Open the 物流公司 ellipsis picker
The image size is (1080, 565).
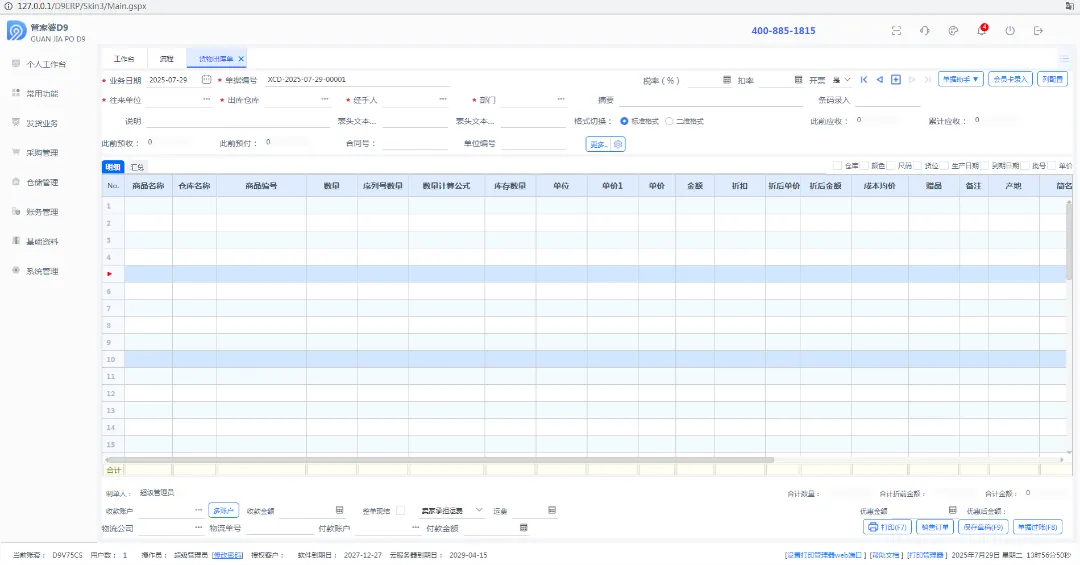[198, 528]
